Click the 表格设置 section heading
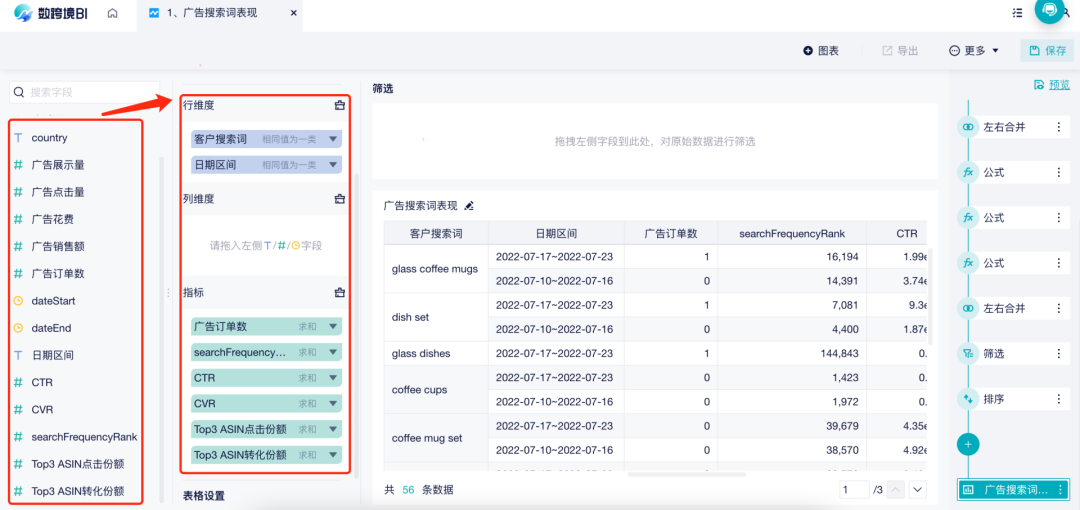The image size is (1080, 510). point(203,496)
